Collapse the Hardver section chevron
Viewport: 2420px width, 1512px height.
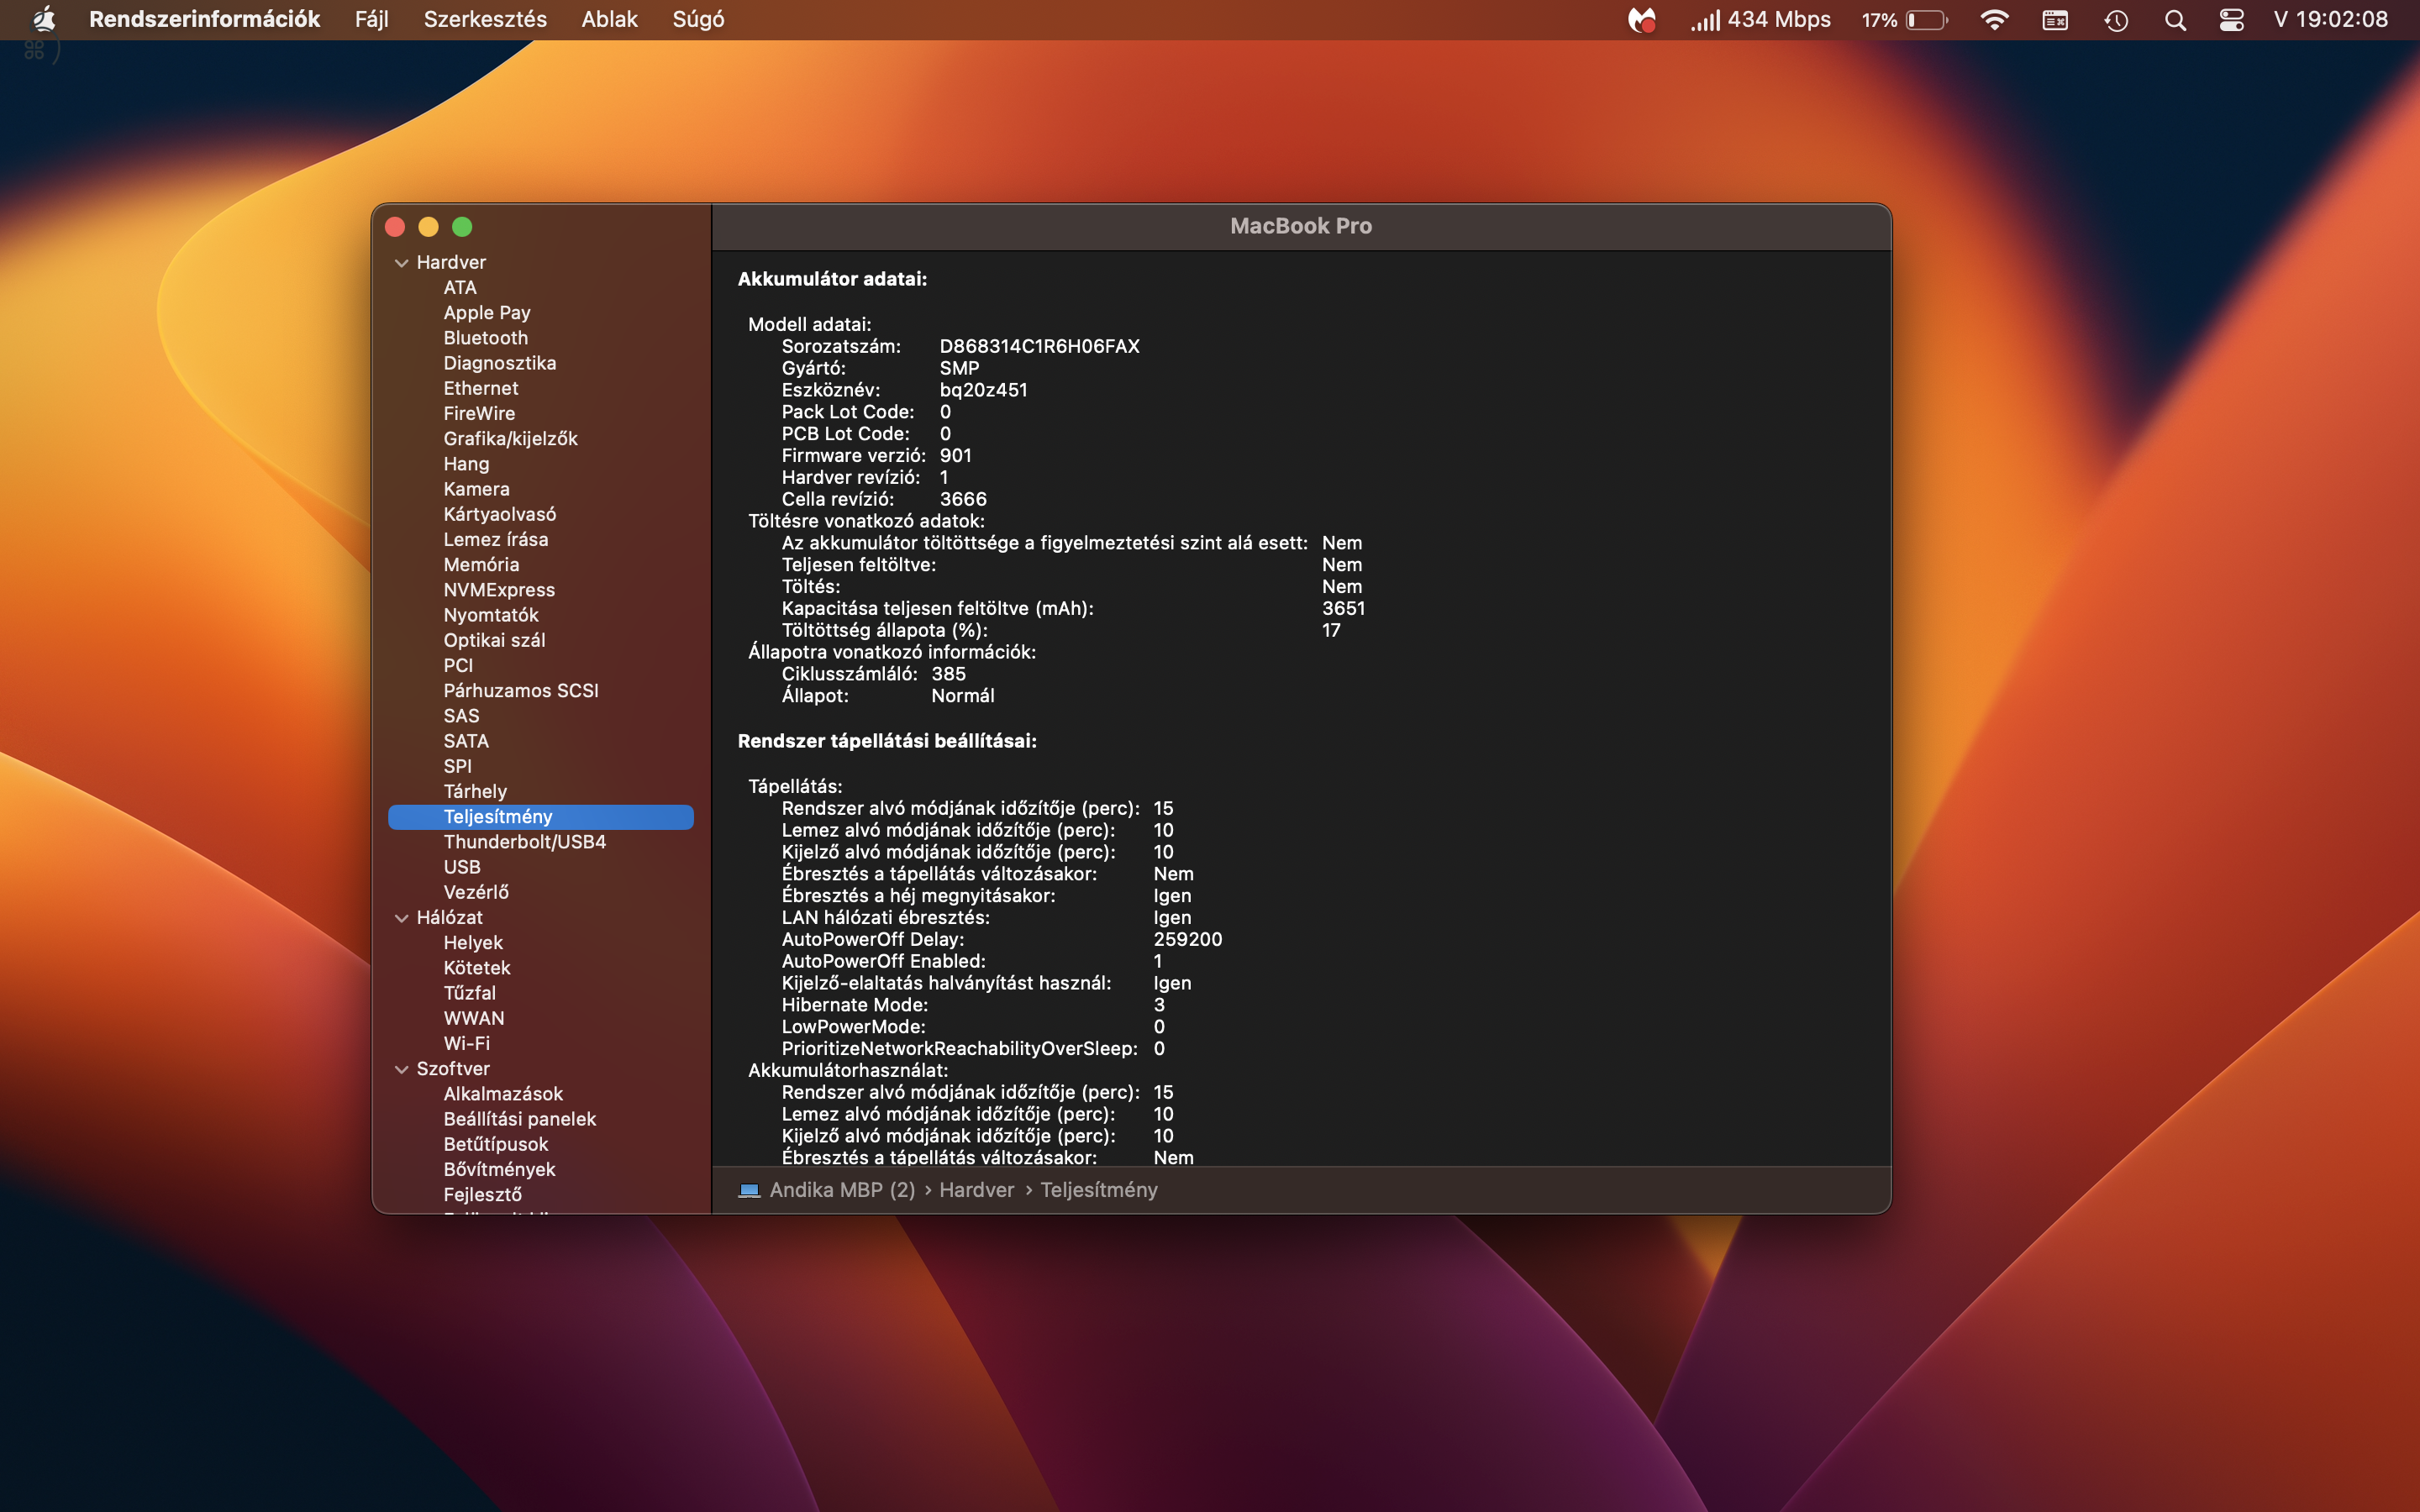point(401,263)
